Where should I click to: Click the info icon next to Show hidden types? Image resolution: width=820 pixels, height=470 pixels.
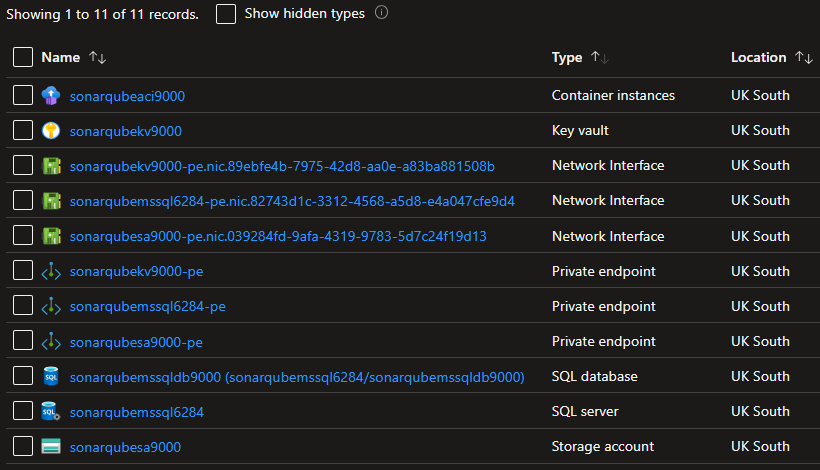(x=382, y=13)
